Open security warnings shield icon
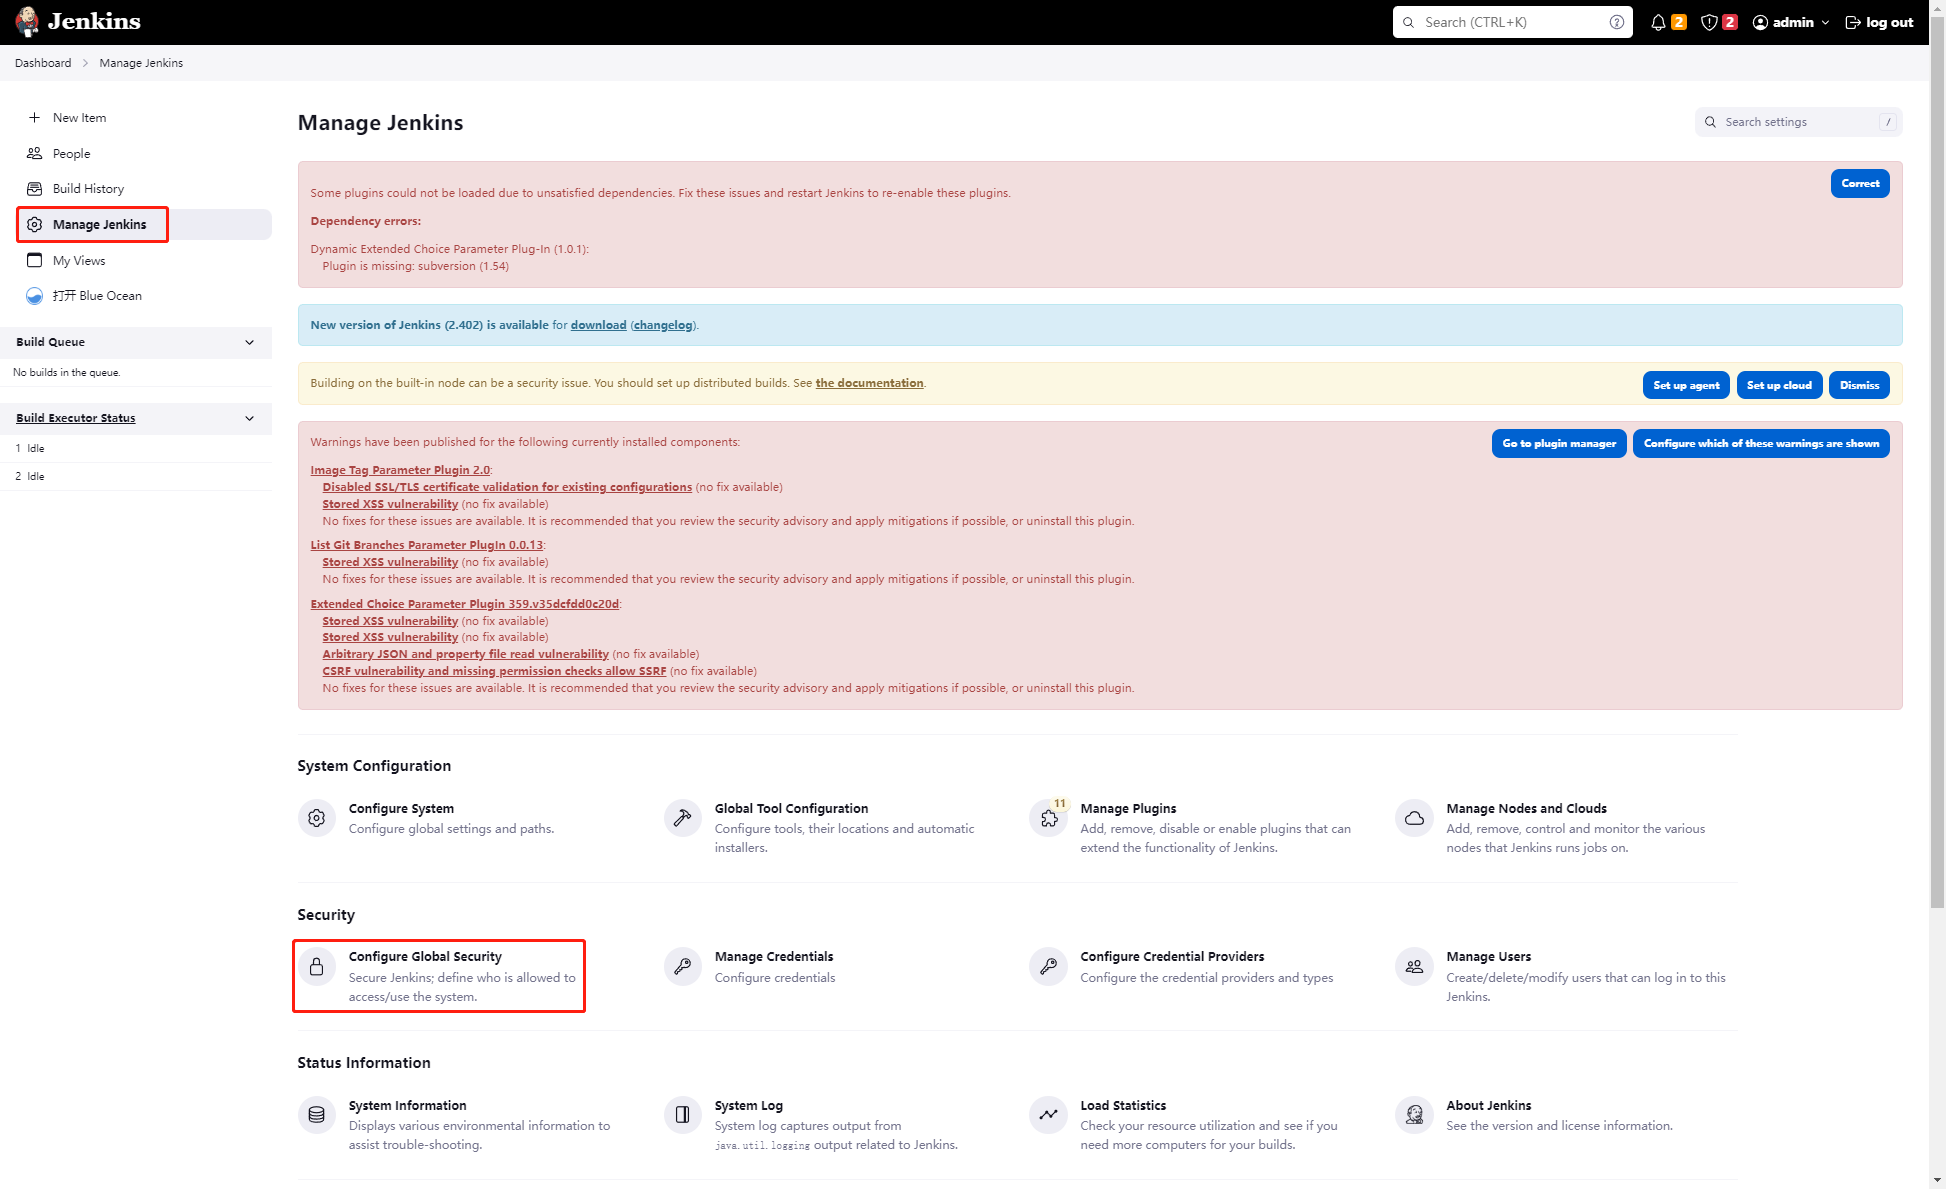This screenshot has width=1946, height=1189. (x=1709, y=22)
